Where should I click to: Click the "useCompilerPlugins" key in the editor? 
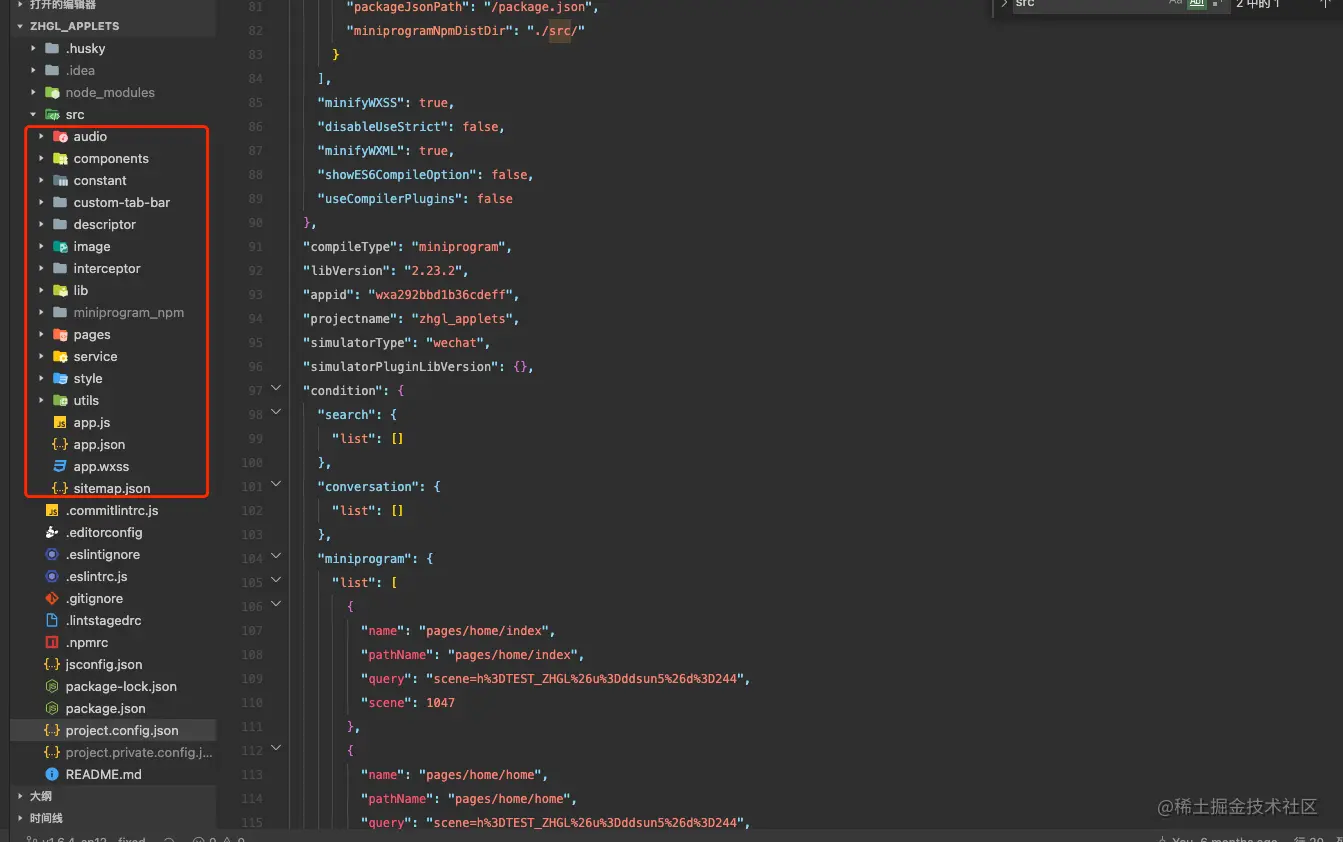tap(390, 199)
